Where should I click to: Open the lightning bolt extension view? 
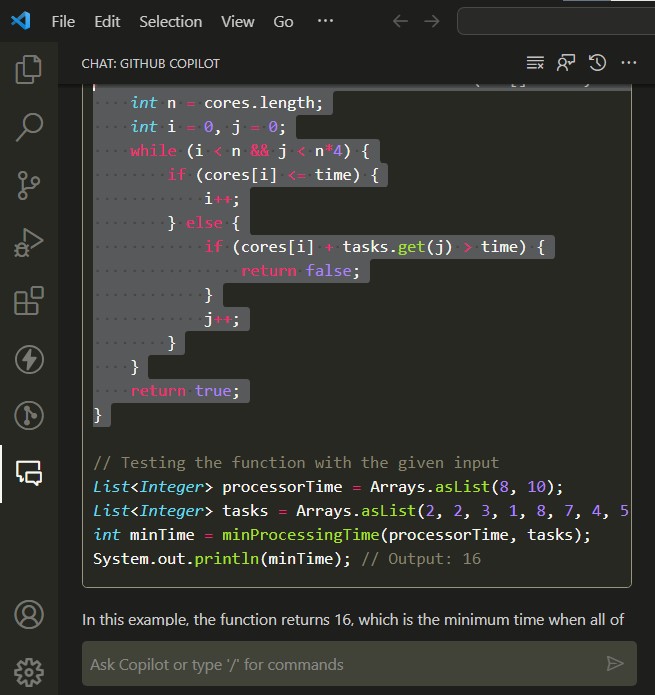(29, 359)
